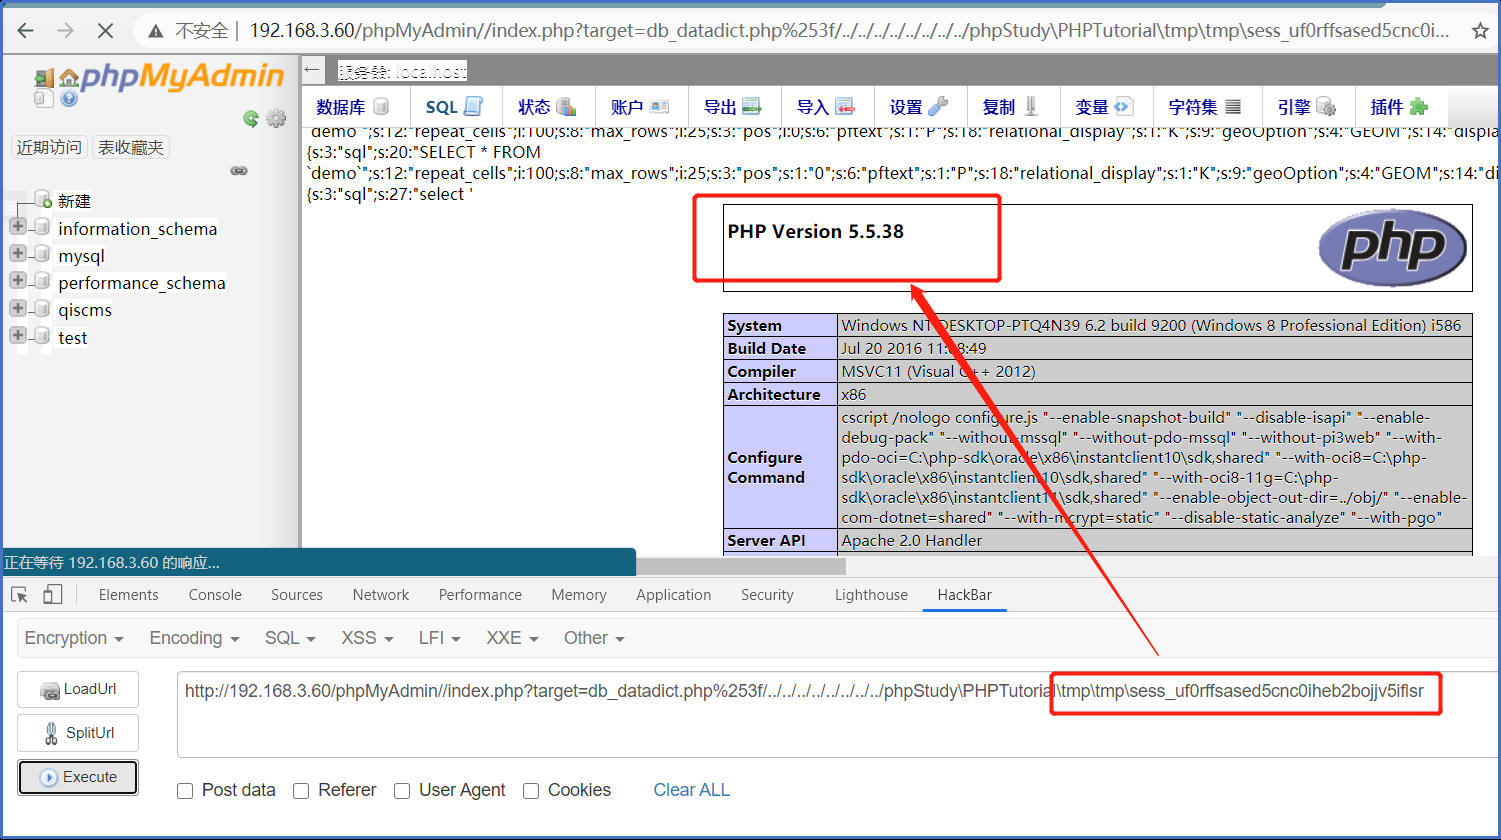The height and width of the screenshot is (840, 1501).
Task: Click the mysql database cylinder icon
Action: 42,255
